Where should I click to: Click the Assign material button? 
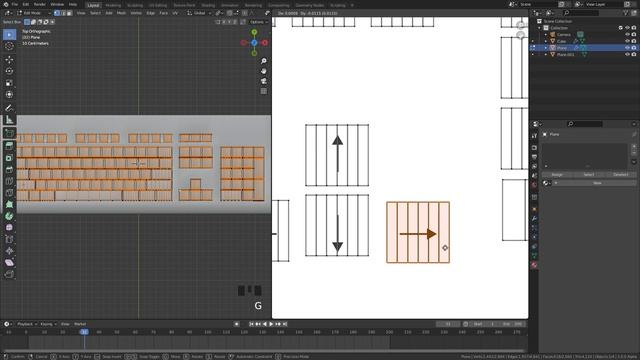coord(557,175)
